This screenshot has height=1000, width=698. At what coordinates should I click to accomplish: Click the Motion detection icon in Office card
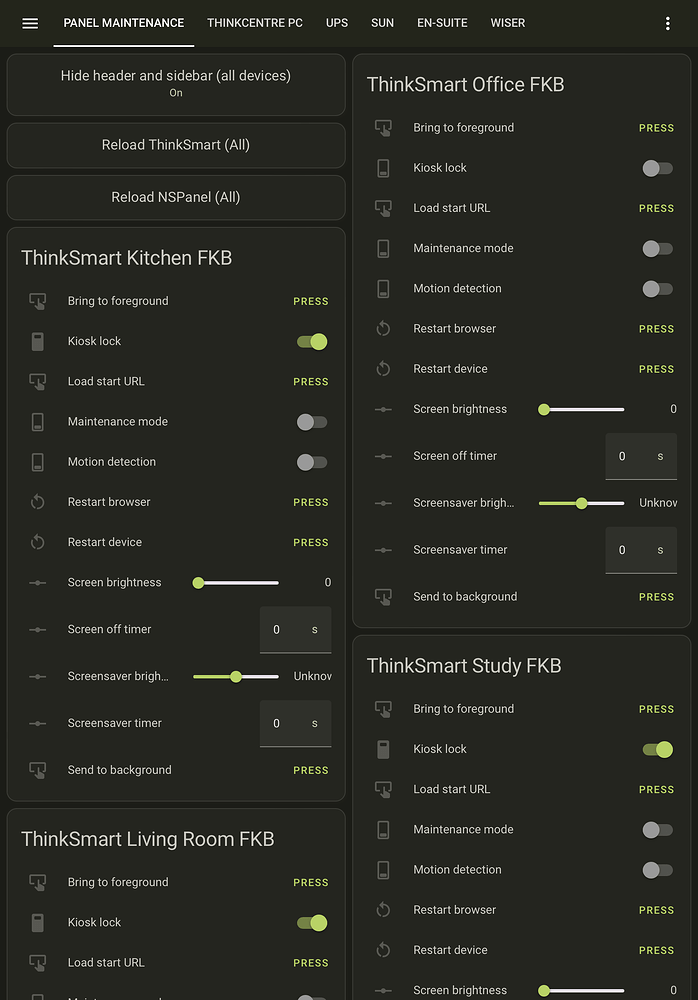[383, 288]
